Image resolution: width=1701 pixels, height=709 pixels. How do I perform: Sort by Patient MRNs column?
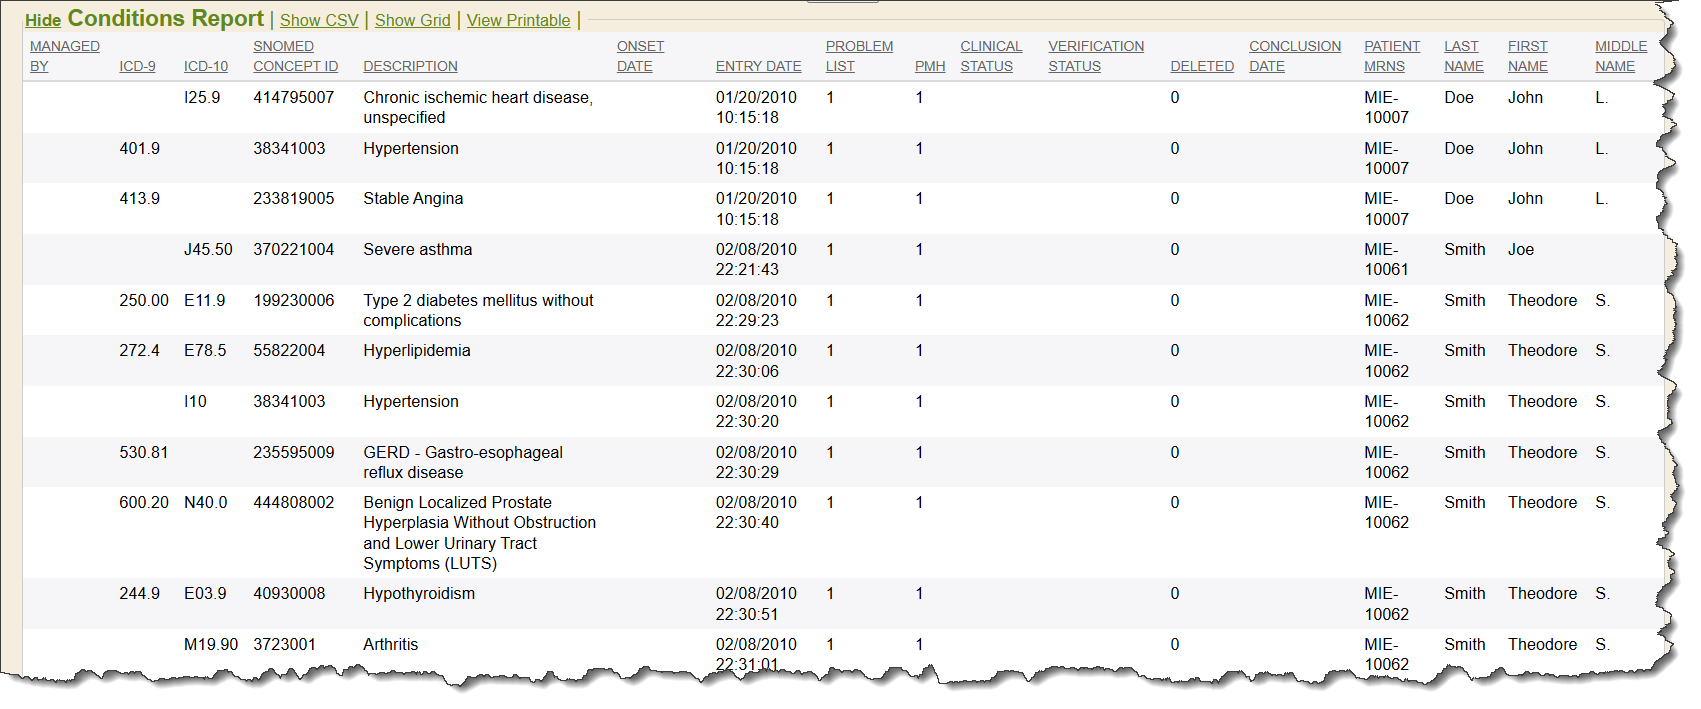point(1391,56)
